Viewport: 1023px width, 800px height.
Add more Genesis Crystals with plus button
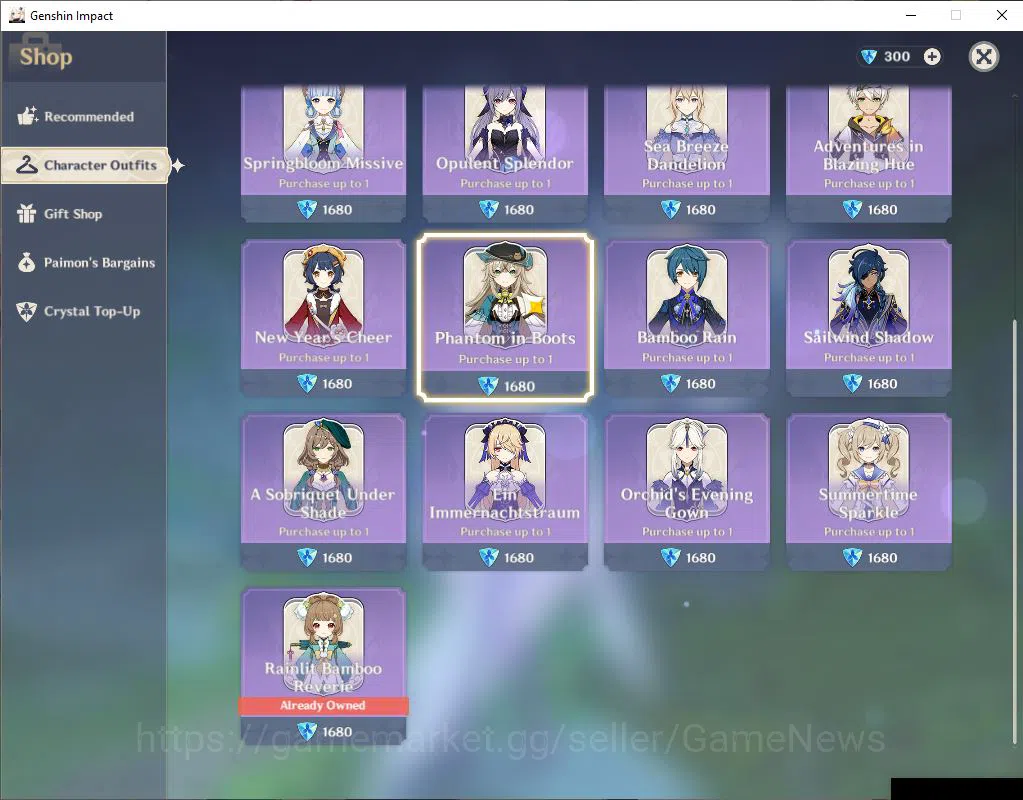932,57
